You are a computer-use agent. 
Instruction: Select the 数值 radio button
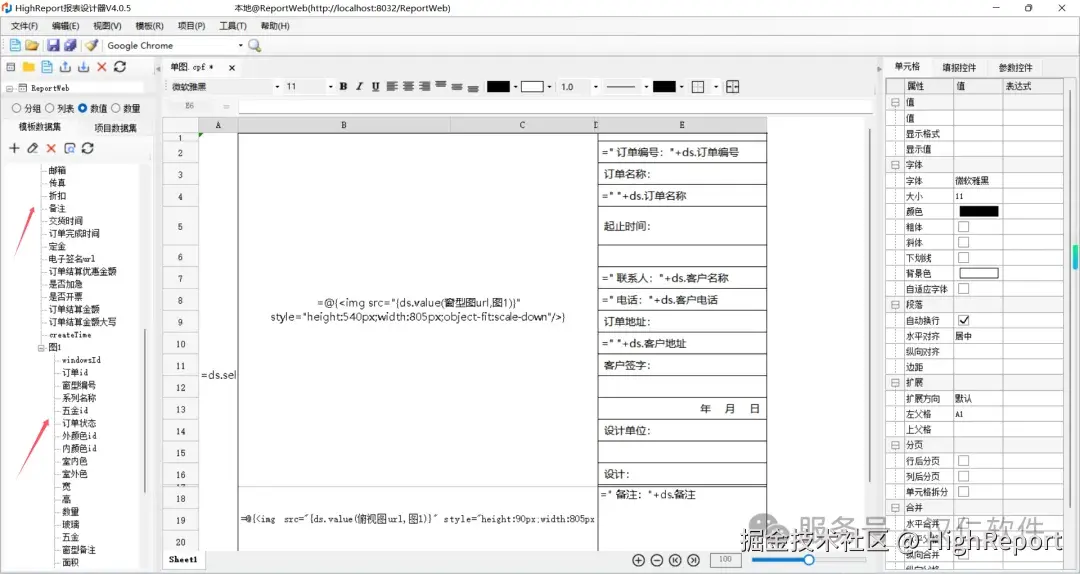(83, 108)
